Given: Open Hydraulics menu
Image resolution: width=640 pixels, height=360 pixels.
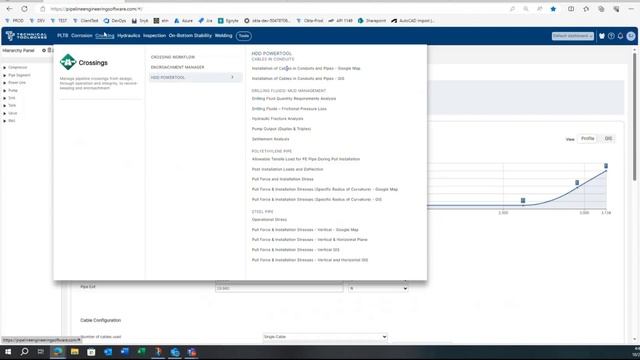Looking at the screenshot, I should click(x=129, y=36).
